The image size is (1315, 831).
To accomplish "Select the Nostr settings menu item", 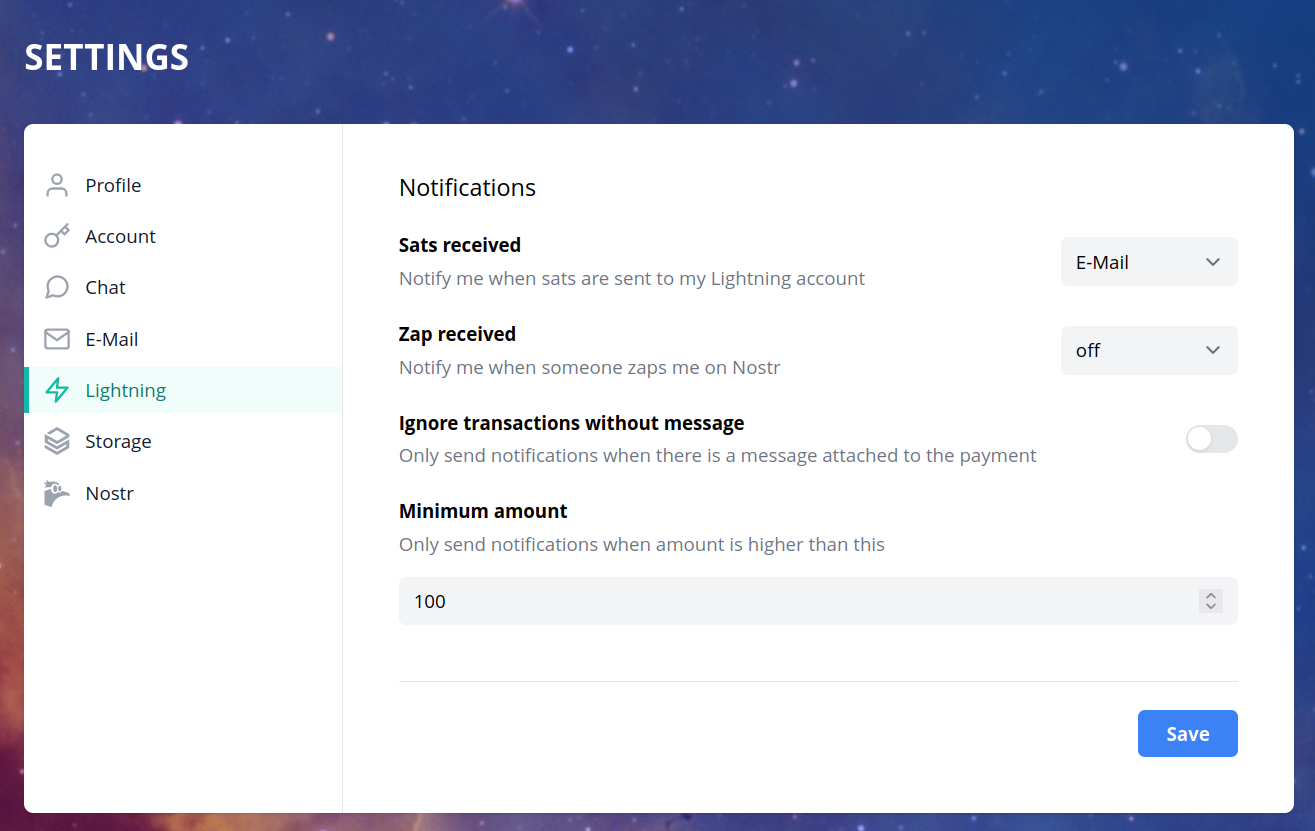I will [x=109, y=493].
